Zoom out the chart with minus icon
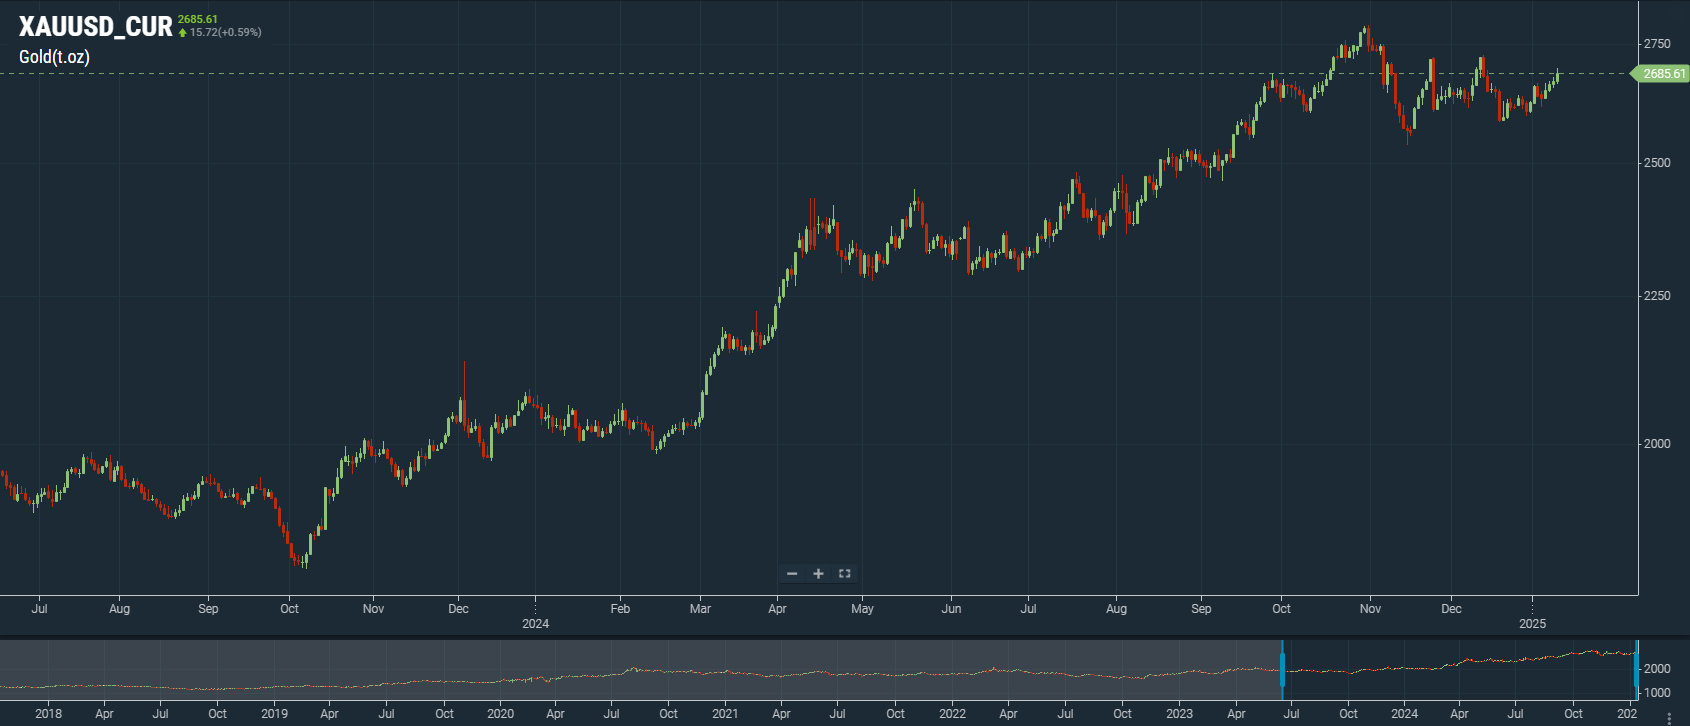Viewport: 1690px width, 726px height. coord(792,574)
